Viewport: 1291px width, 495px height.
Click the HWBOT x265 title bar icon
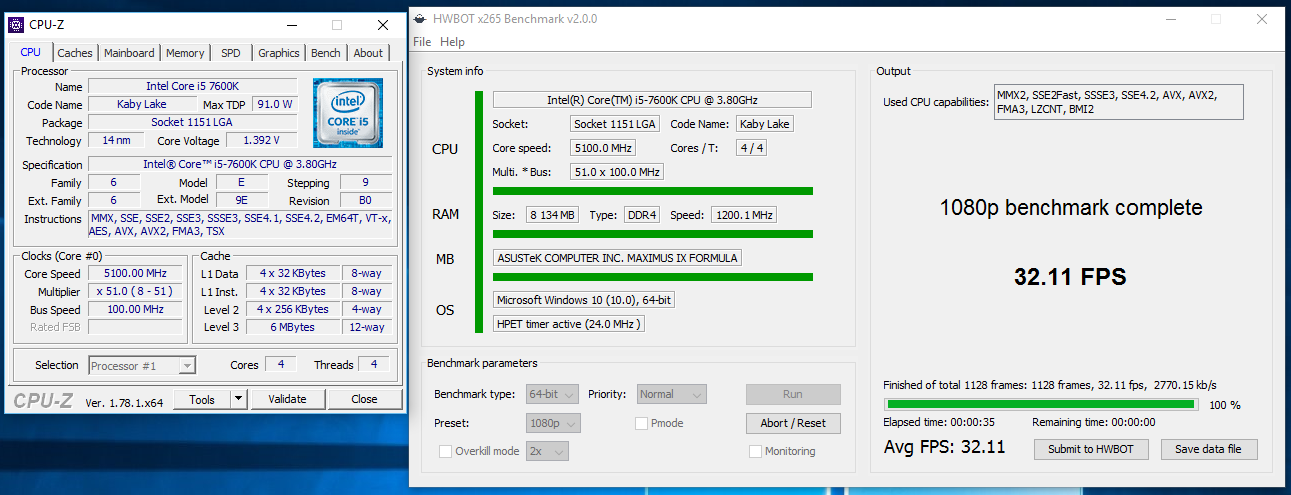(419, 18)
